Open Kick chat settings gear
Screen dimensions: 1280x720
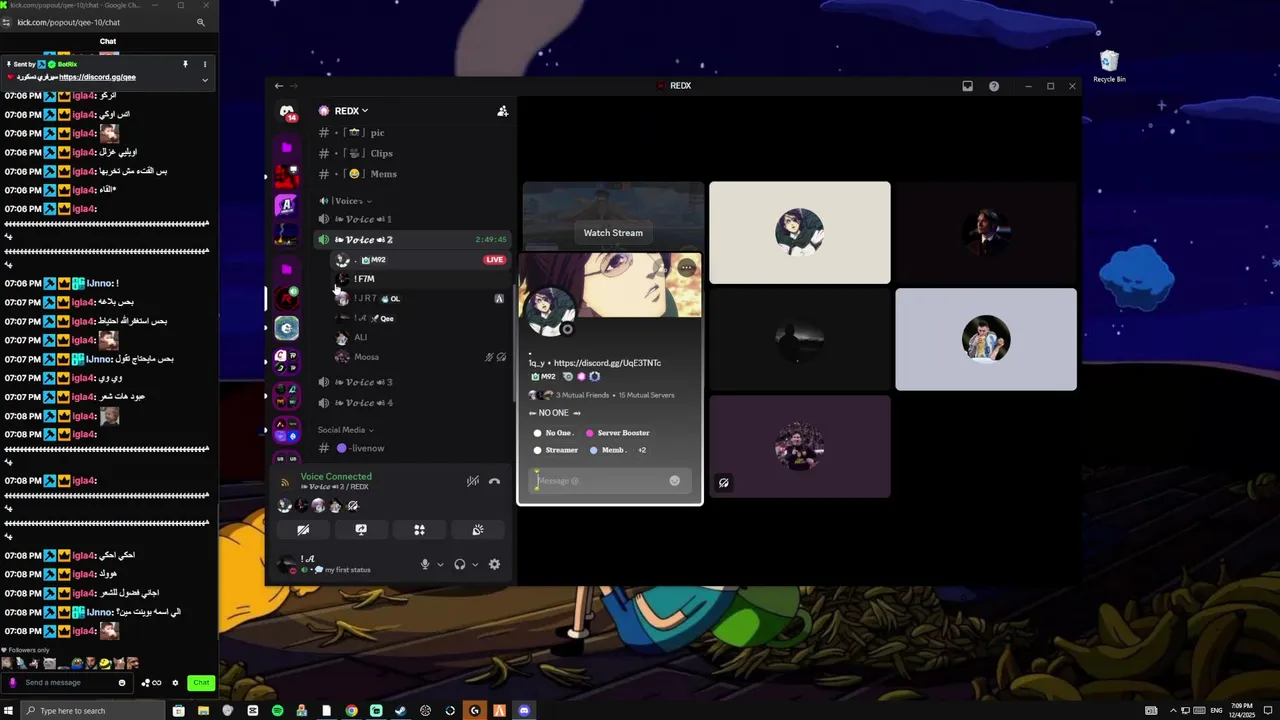(x=175, y=683)
